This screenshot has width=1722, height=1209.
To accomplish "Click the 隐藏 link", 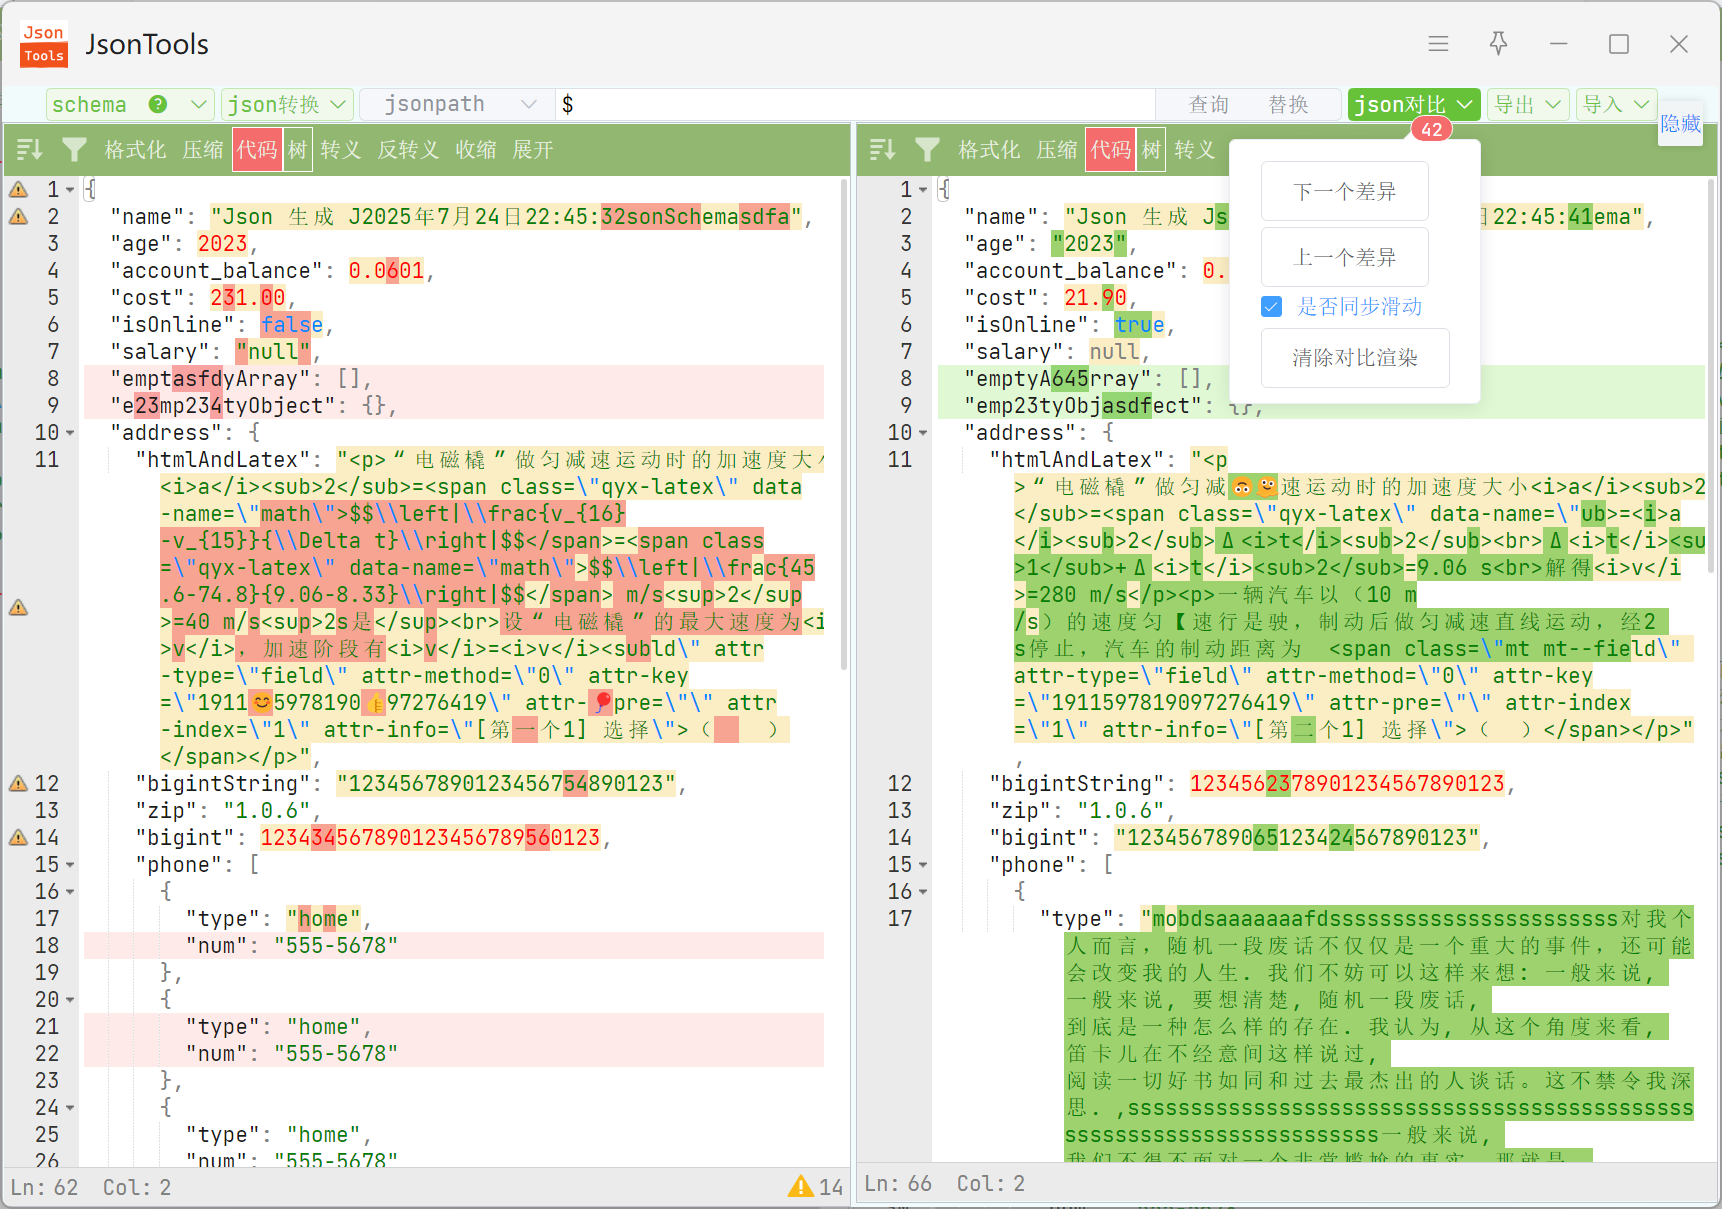I will coord(1680,123).
